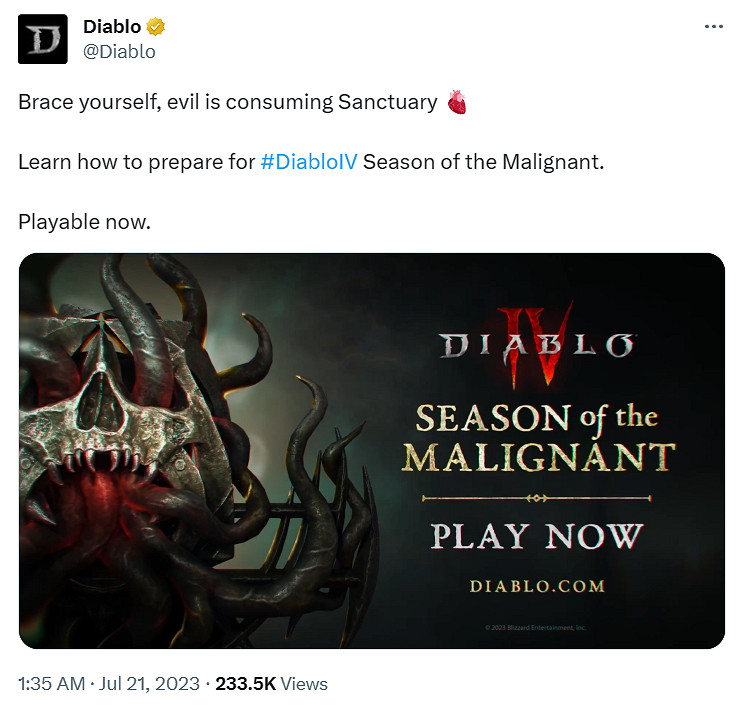Viewport: 742px width, 705px height.
Task: Open the three-dot more options menu
Action: (x=714, y=26)
